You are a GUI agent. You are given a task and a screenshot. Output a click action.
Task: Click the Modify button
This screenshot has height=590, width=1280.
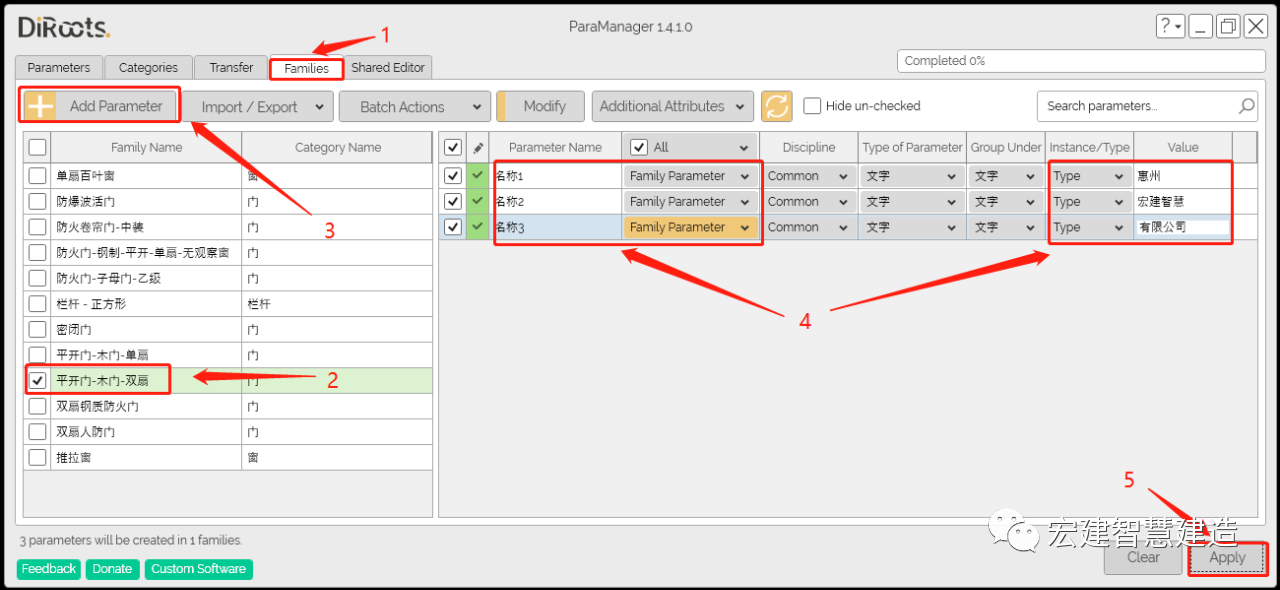541,106
